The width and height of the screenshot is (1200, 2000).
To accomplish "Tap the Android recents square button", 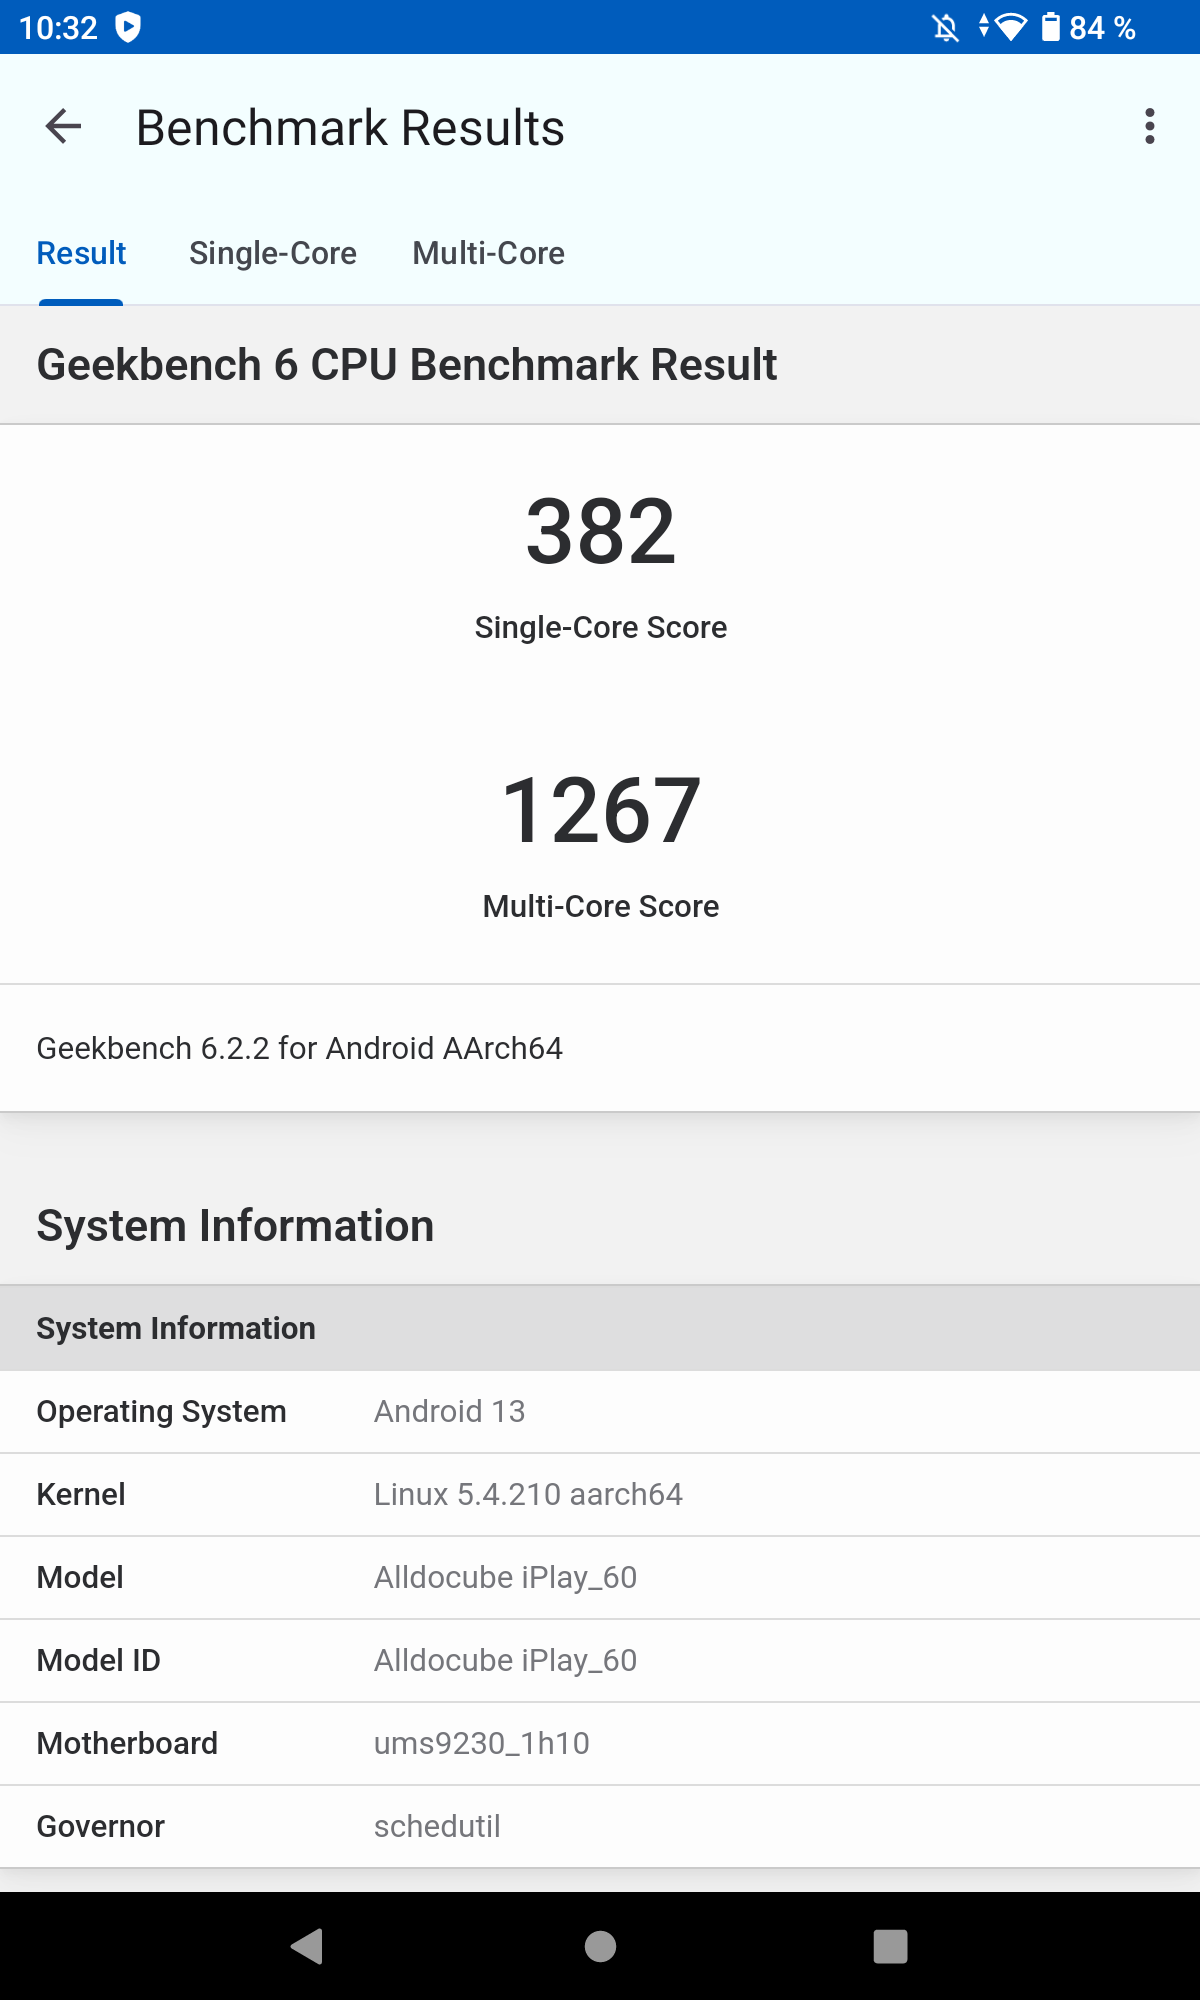I will point(890,1946).
